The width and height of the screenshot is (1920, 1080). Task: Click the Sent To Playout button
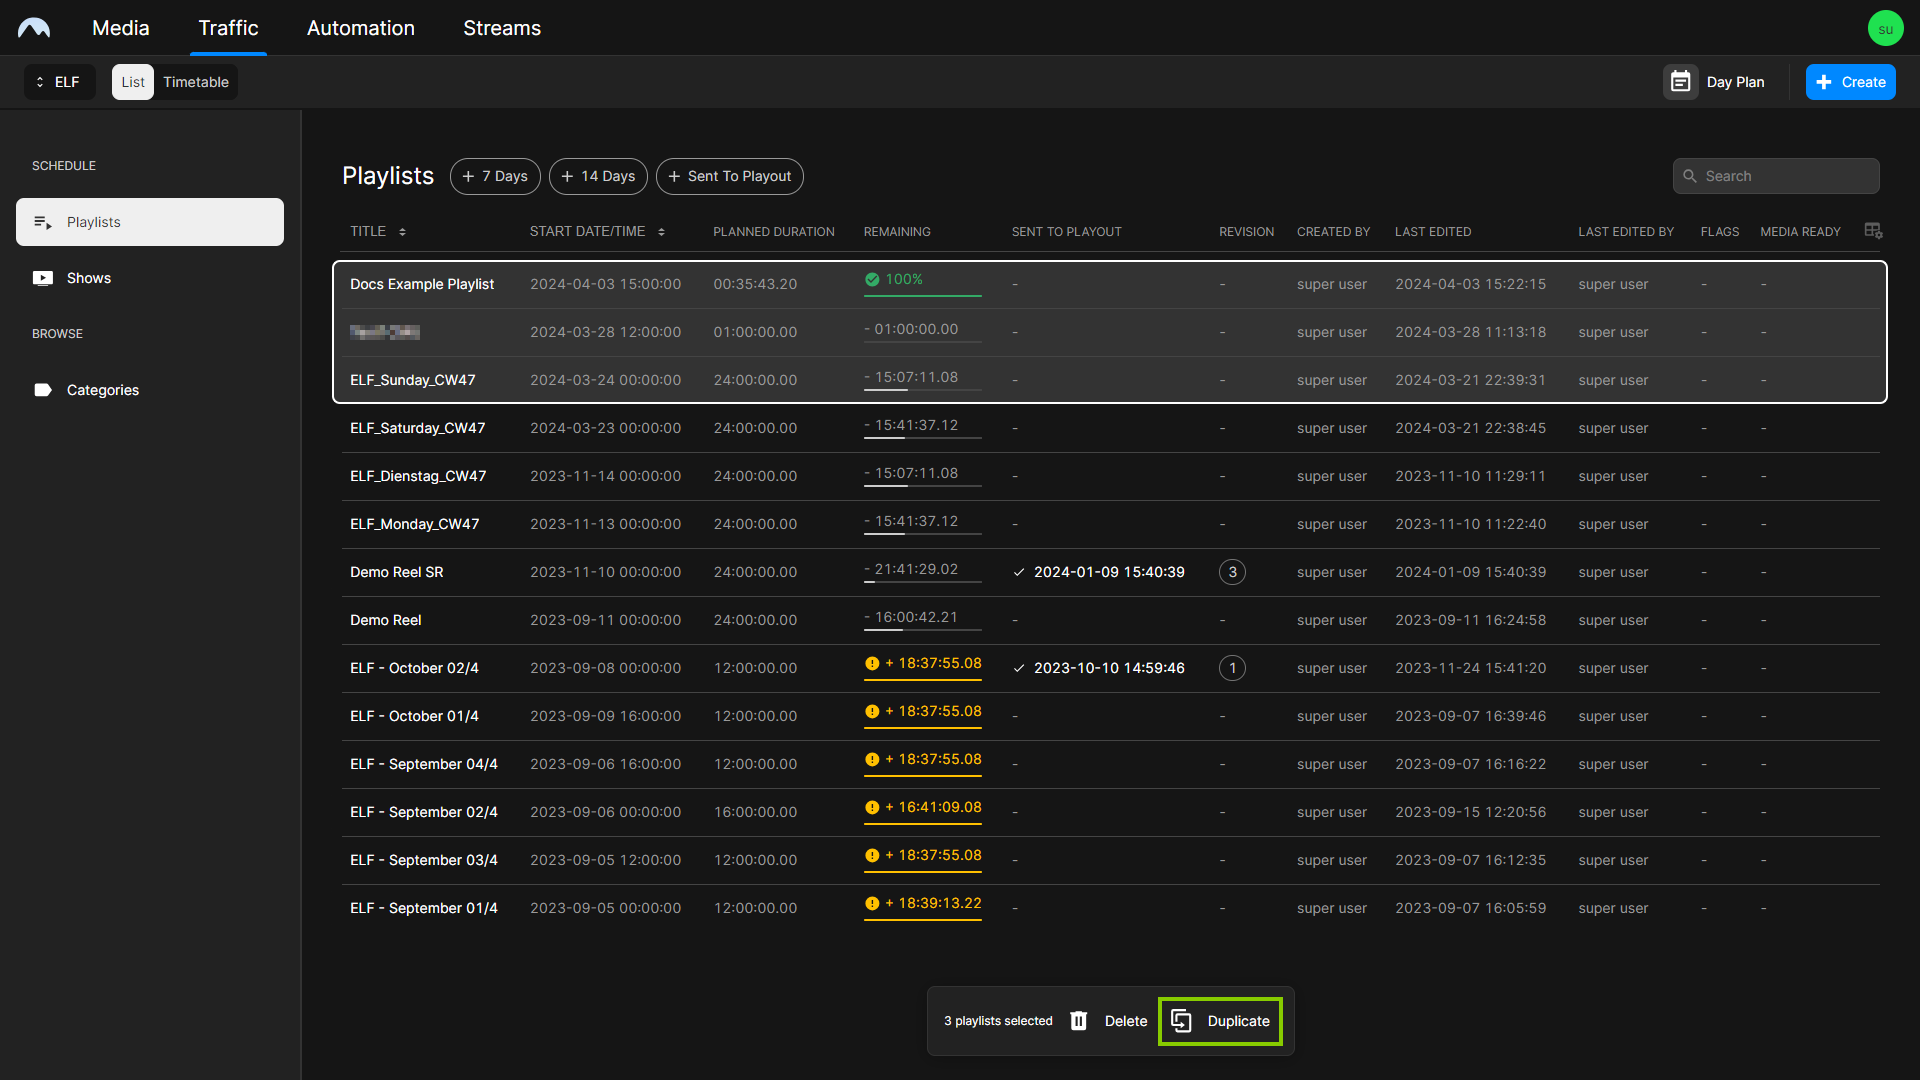click(729, 175)
